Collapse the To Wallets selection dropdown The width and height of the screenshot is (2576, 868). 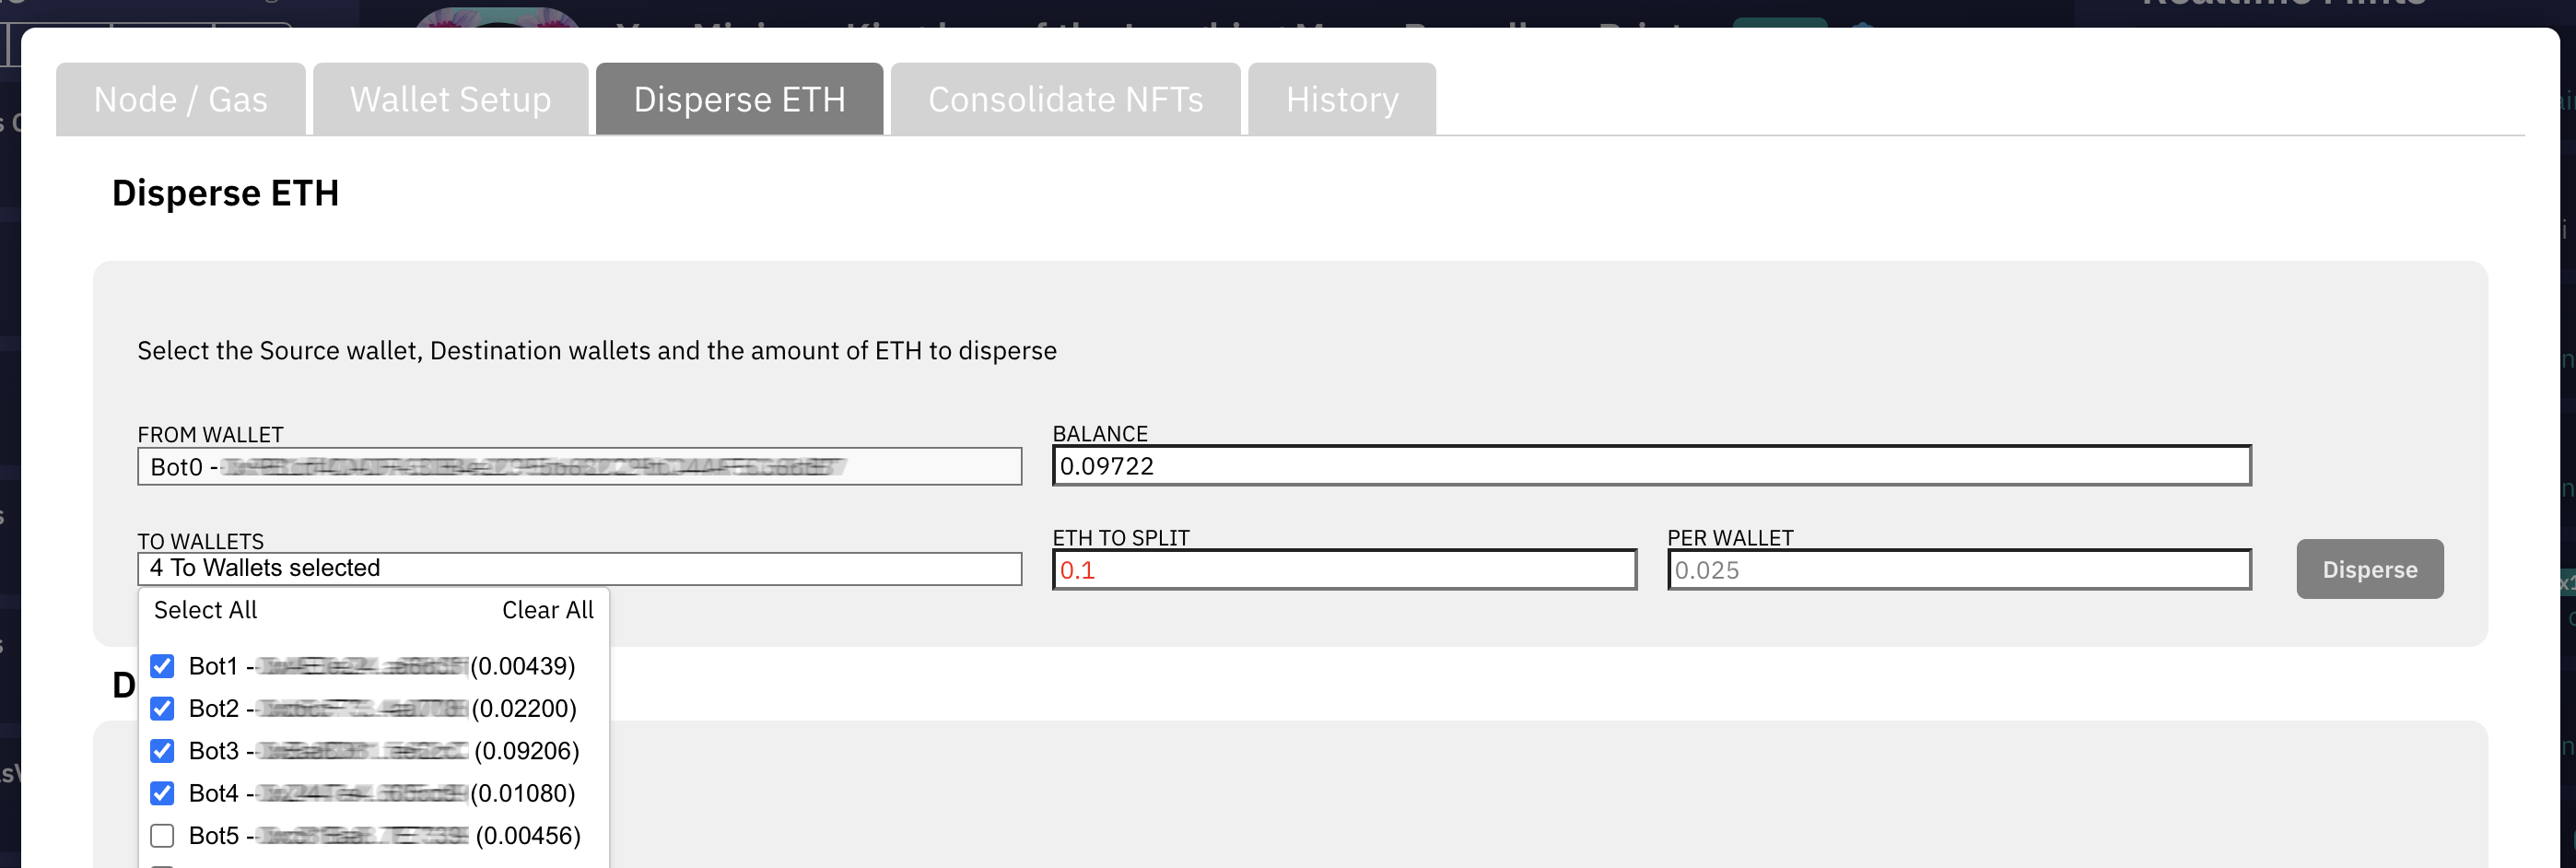click(579, 569)
